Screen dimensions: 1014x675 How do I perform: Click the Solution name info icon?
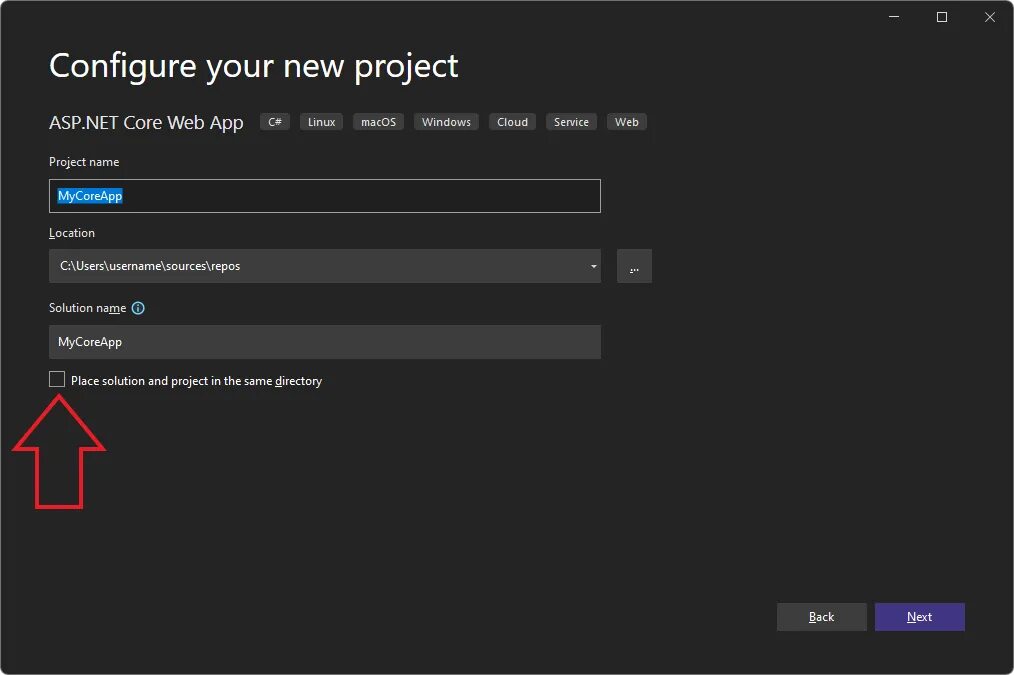click(x=138, y=308)
